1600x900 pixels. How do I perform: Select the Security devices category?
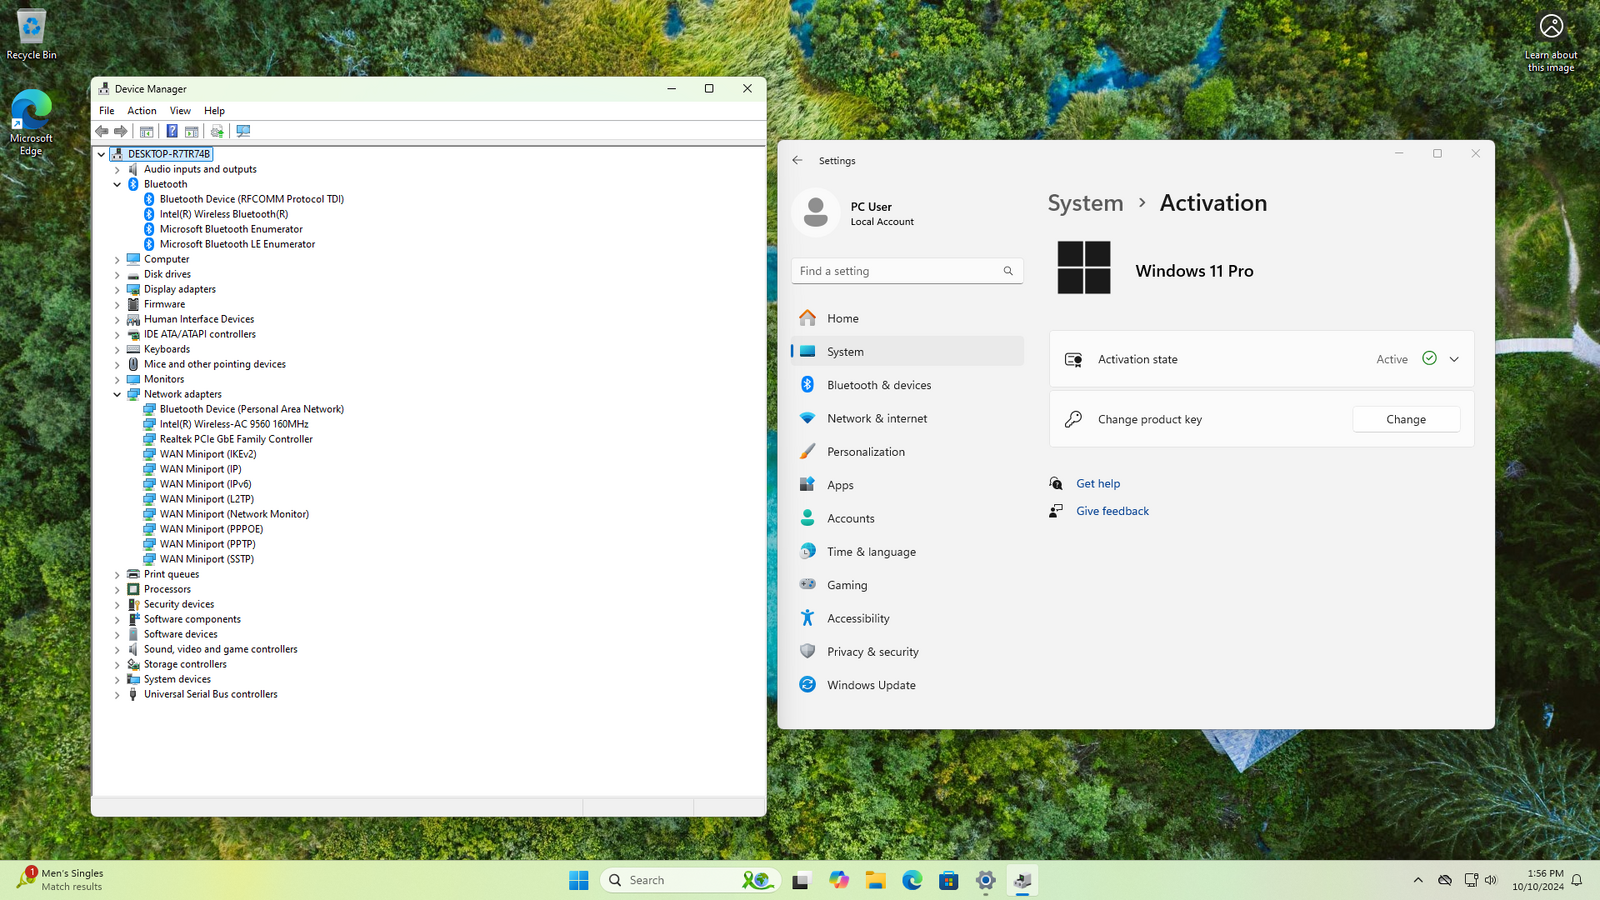click(x=179, y=604)
